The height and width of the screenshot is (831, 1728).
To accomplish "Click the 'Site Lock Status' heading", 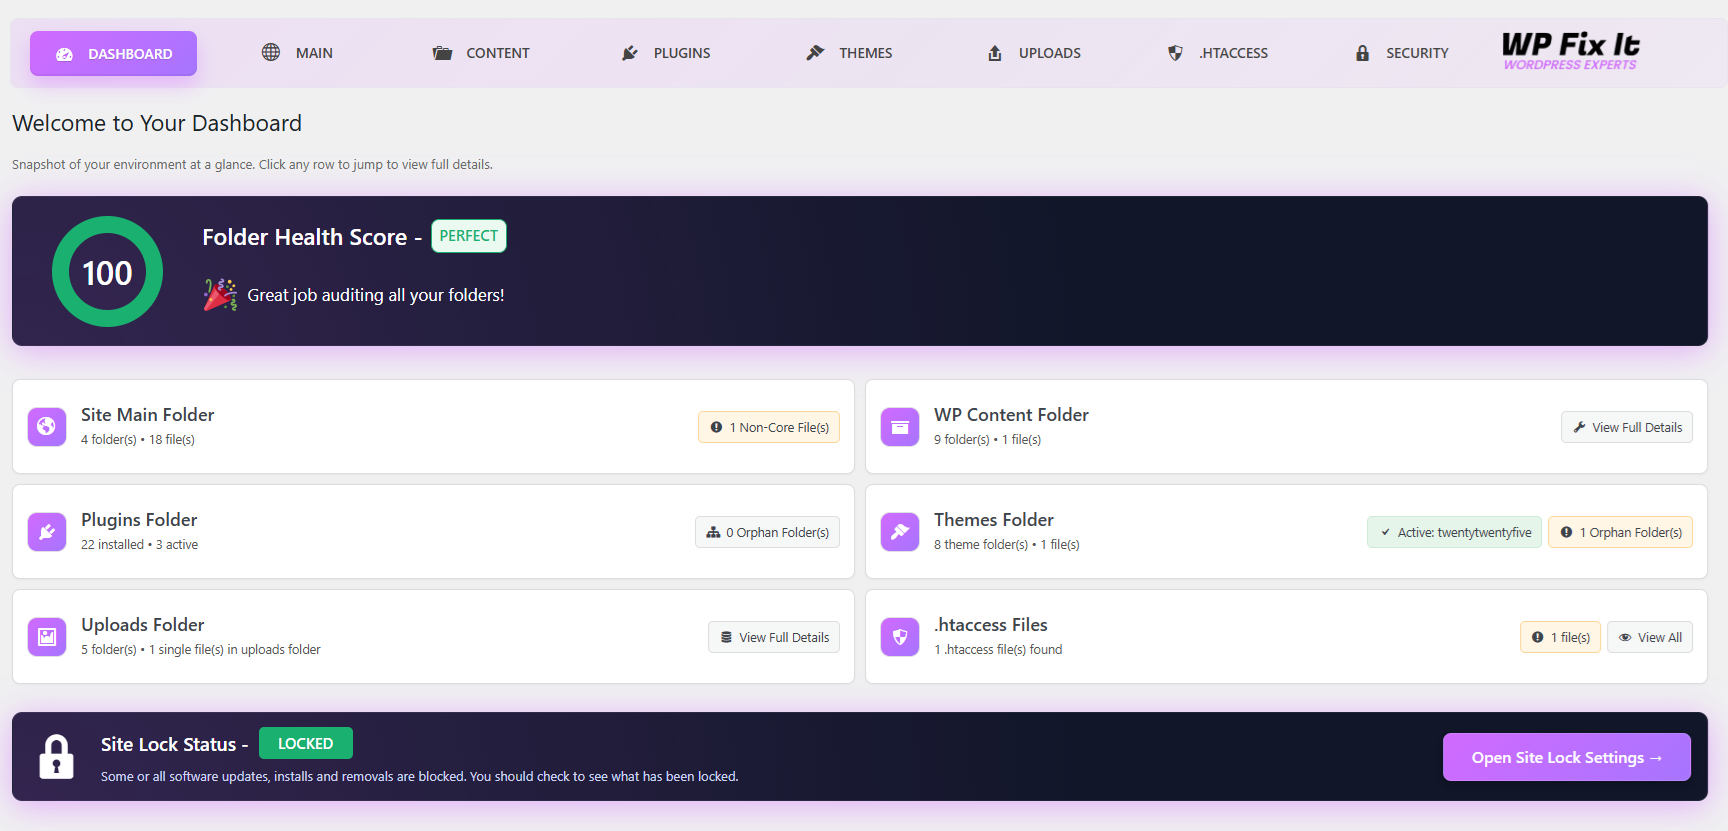I will click(x=169, y=744).
